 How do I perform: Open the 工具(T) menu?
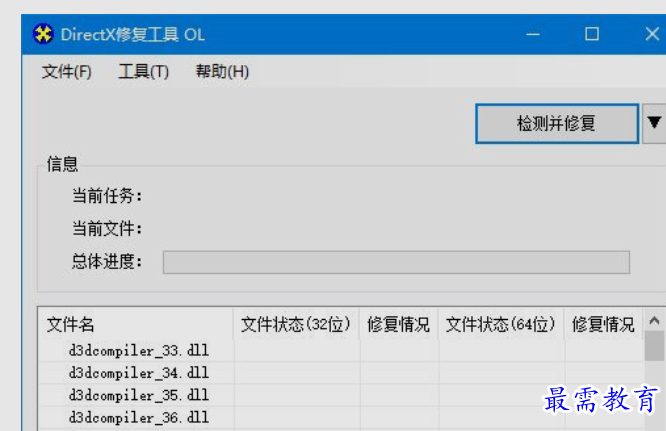(x=144, y=71)
